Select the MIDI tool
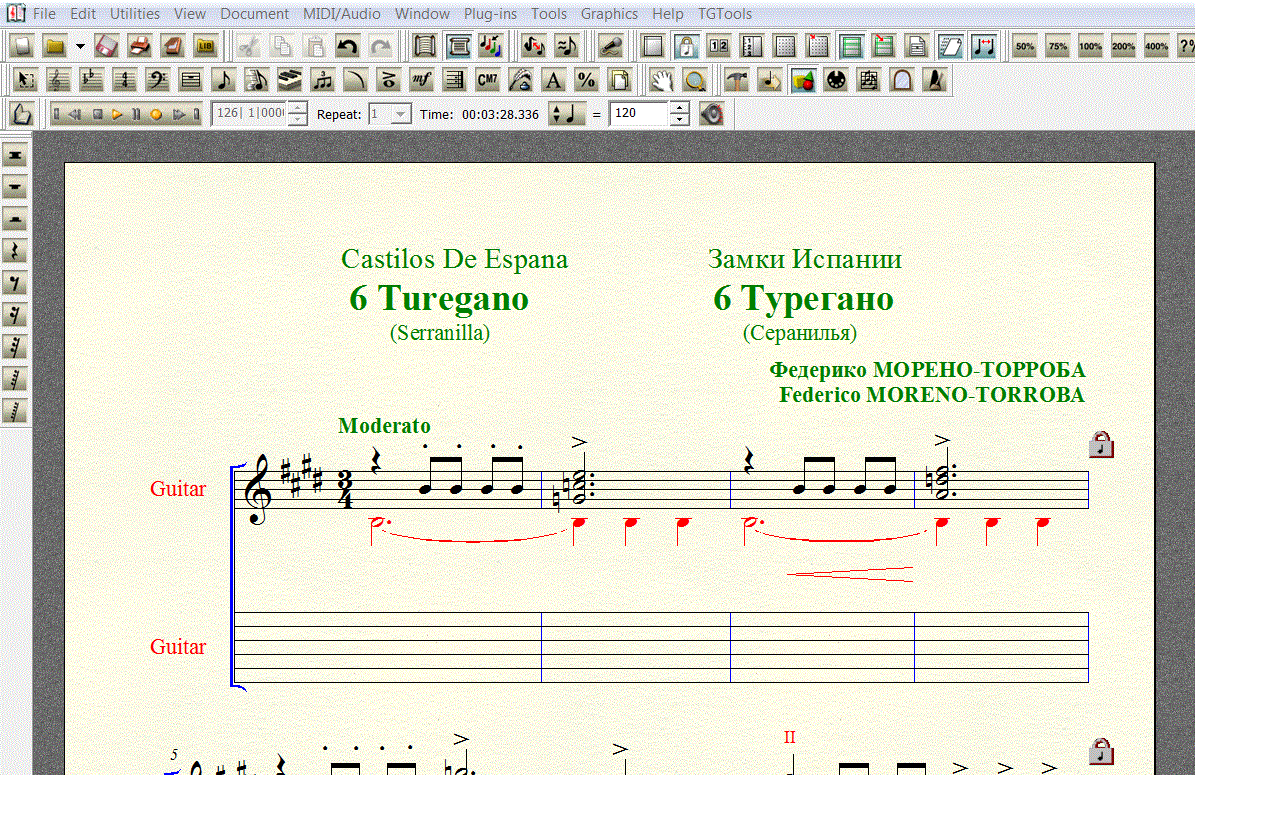This screenshot has width=1274, height=817. tap(836, 80)
